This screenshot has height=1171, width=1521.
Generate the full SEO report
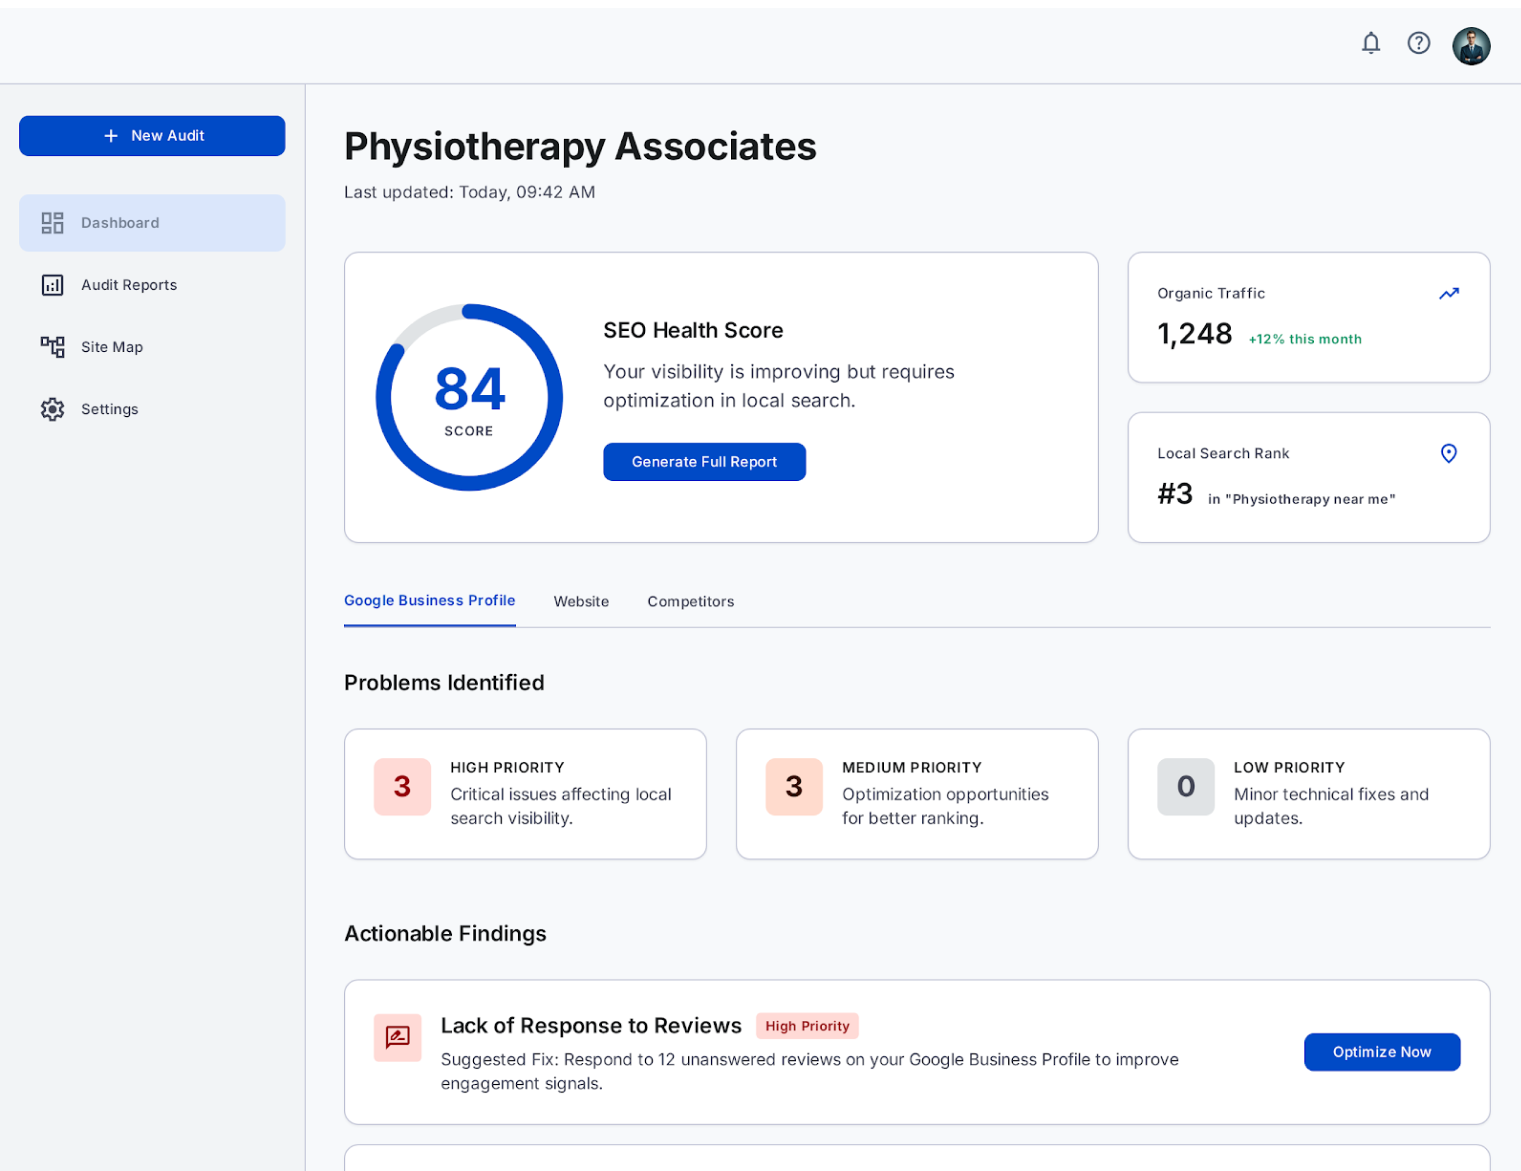click(704, 462)
